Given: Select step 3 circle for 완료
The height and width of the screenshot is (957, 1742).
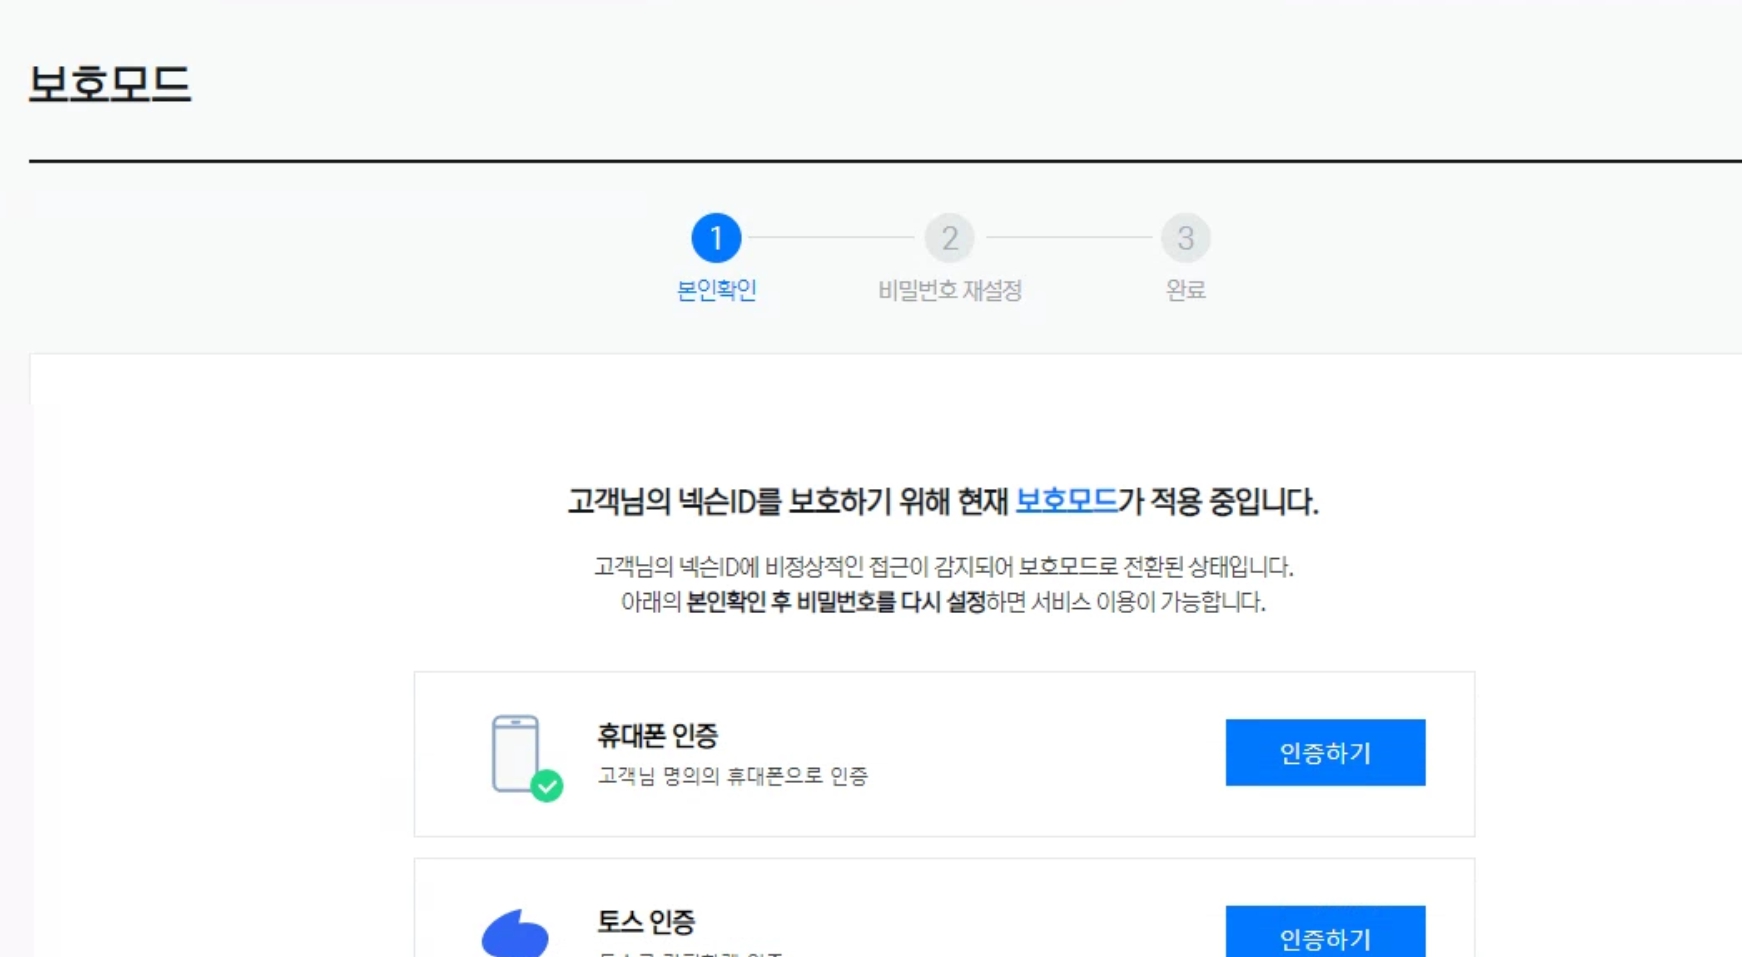Looking at the screenshot, I should click(1185, 238).
